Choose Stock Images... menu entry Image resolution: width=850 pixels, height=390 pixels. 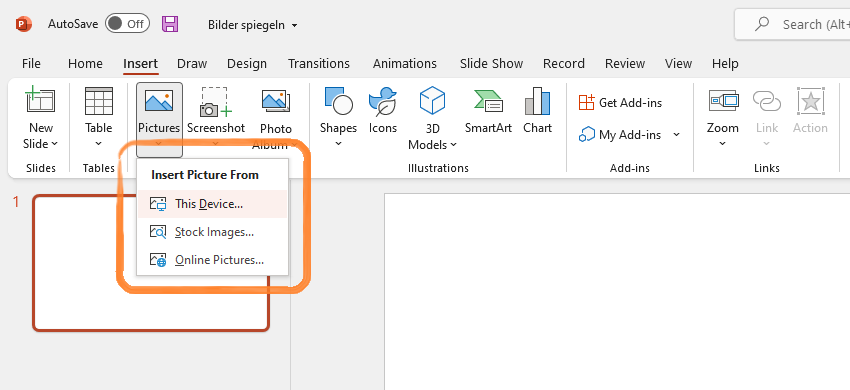coord(212,232)
